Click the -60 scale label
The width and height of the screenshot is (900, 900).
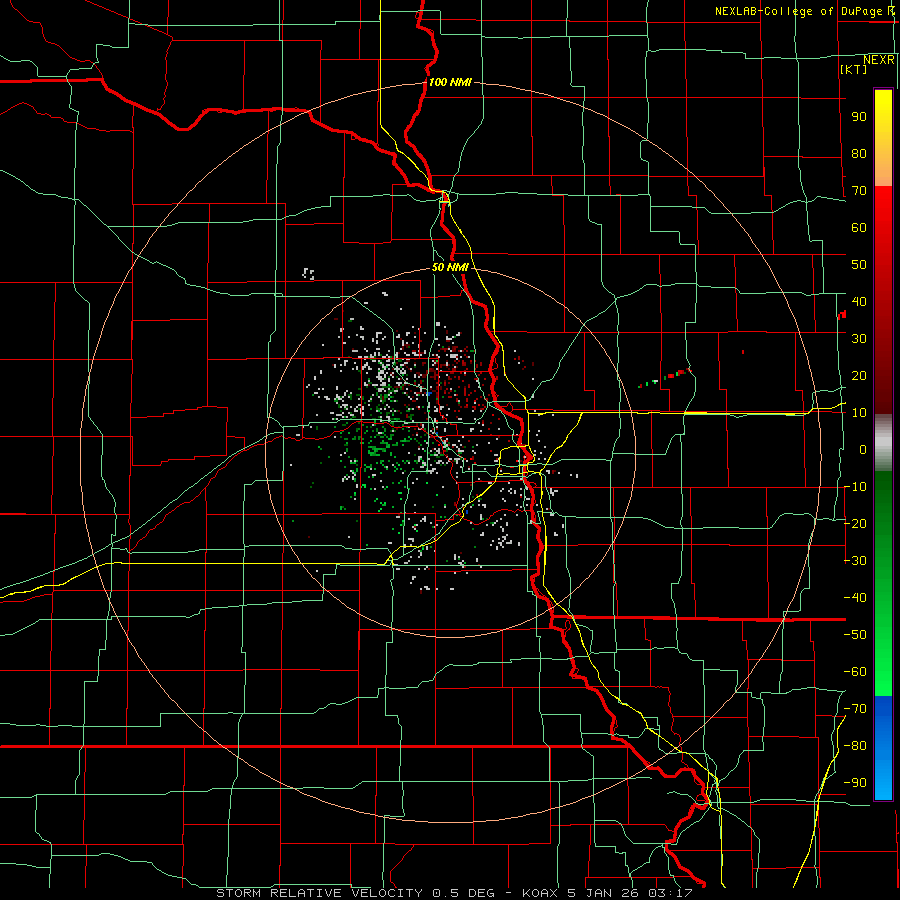pos(855,672)
